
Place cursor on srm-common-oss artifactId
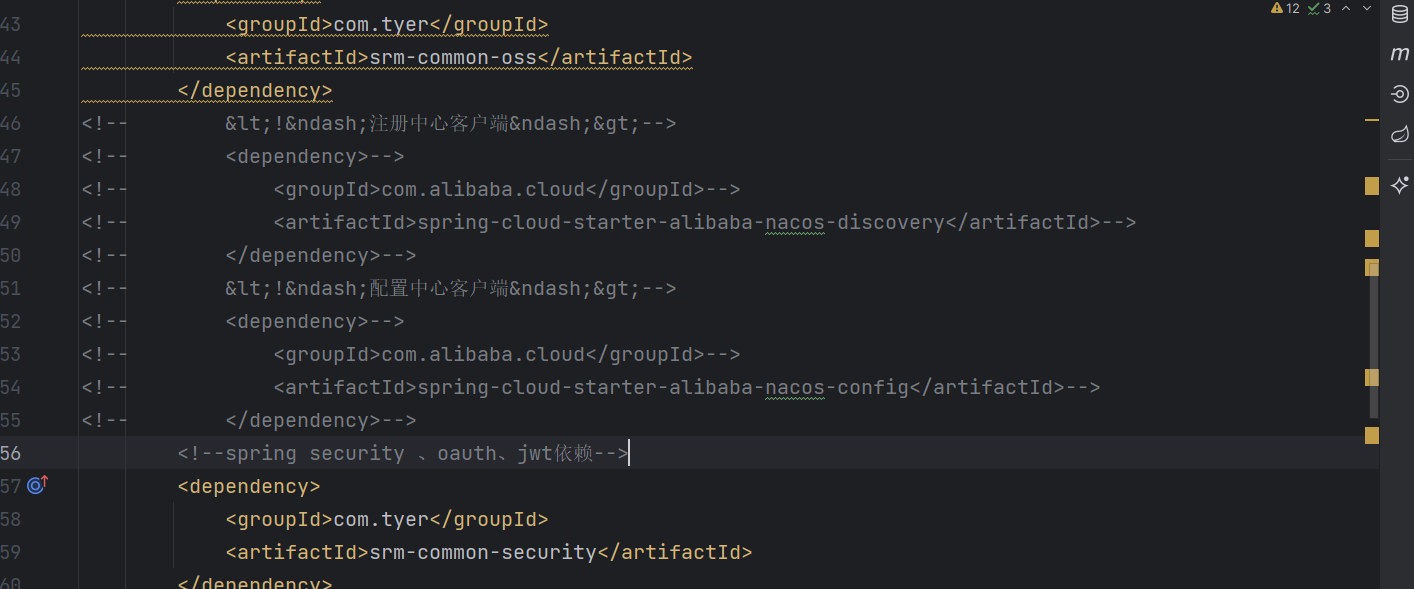453,57
